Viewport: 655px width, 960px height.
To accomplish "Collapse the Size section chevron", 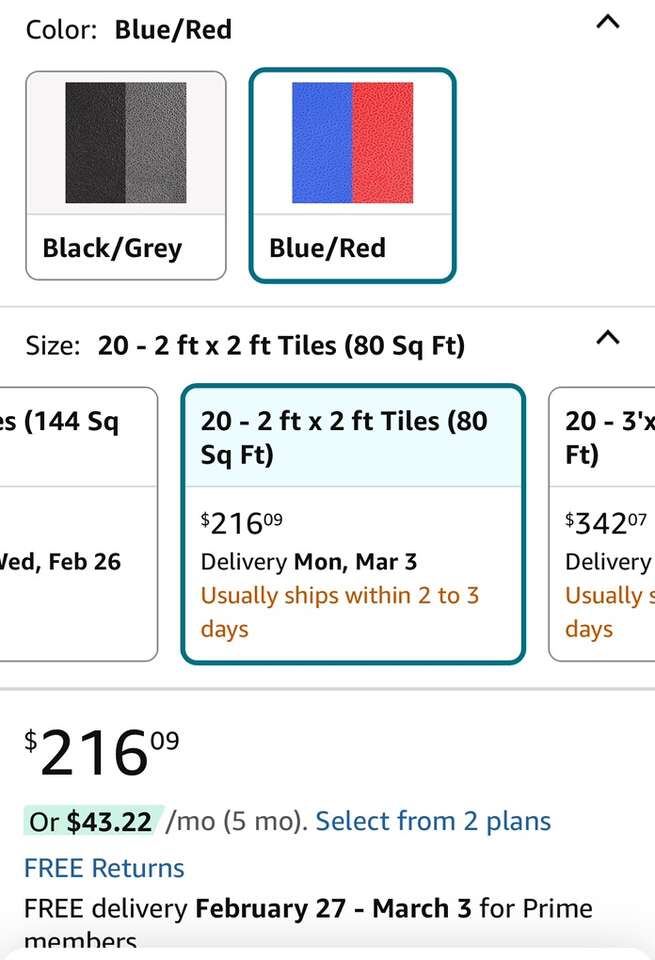I will pos(607,338).
